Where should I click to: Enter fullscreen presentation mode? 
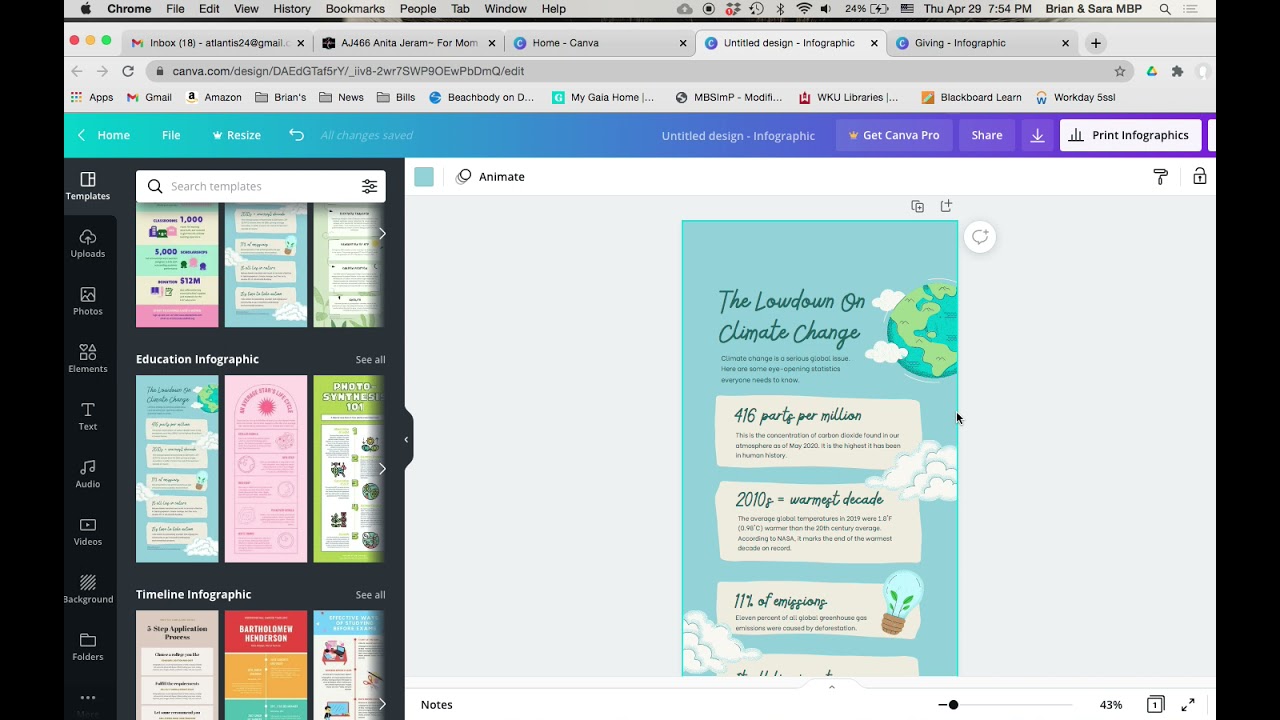[1188, 705]
